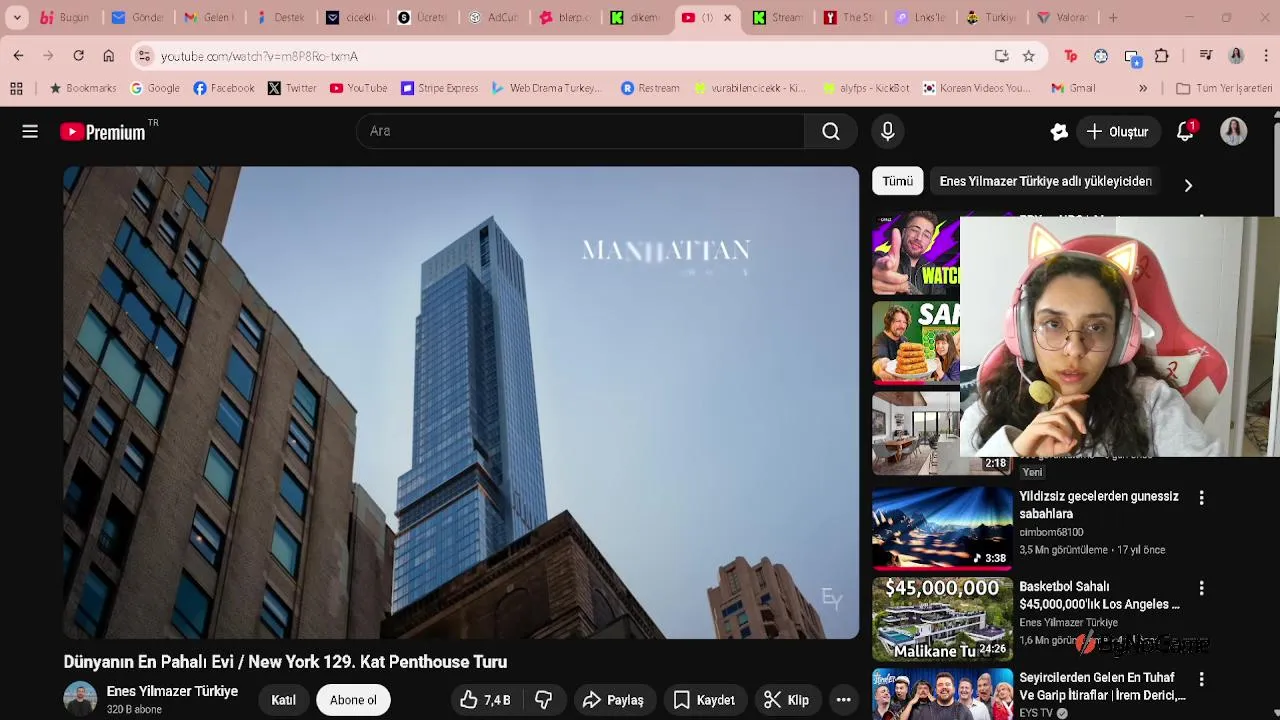Open options for Seyircilerden Gelen video
Viewport: 1280px width, 720px height.
tap(1201, 679)
